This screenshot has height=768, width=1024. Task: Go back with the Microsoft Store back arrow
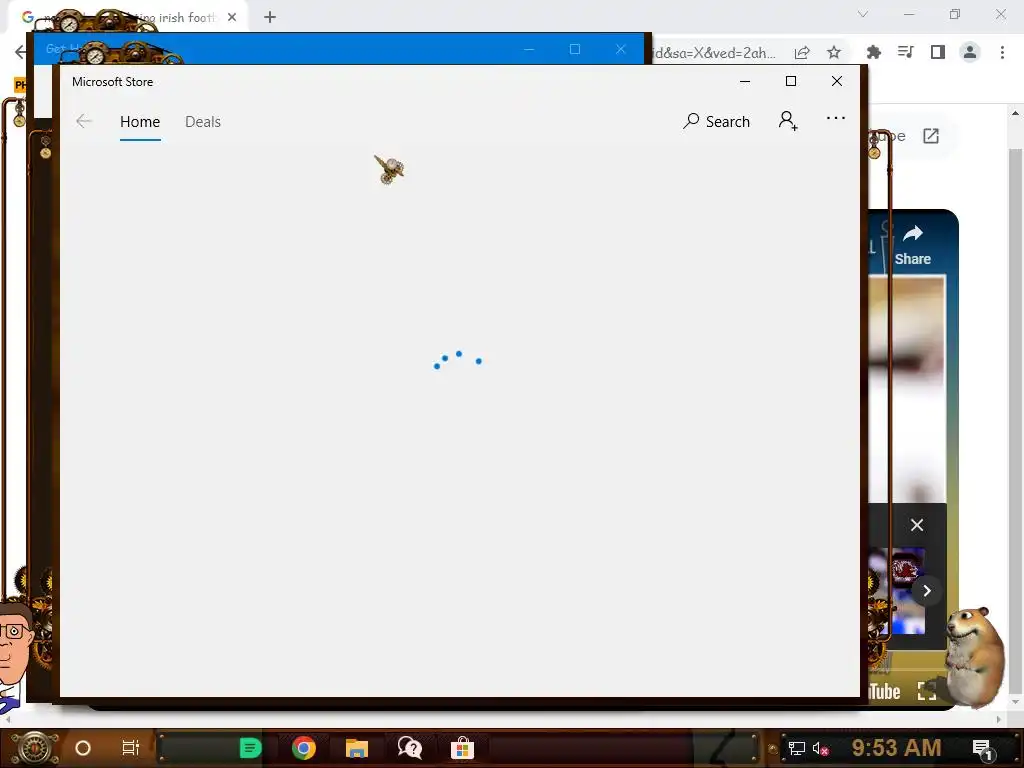click(x=84, y=121)
